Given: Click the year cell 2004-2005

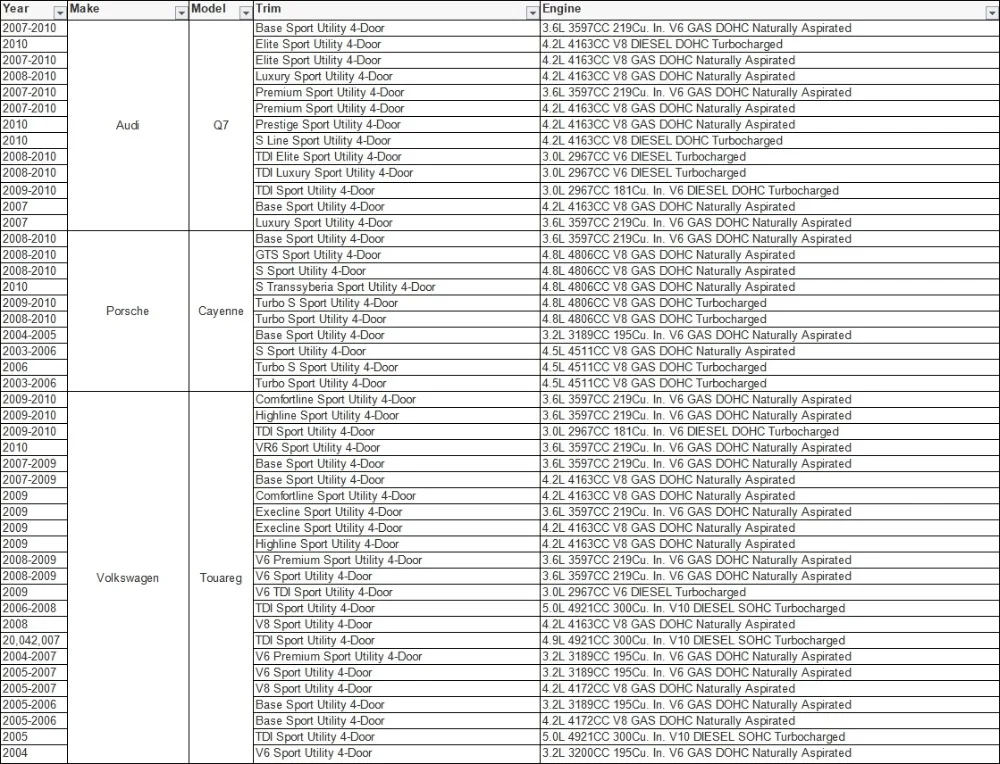Looking at the screenshot, I should [x=34, y=335].
